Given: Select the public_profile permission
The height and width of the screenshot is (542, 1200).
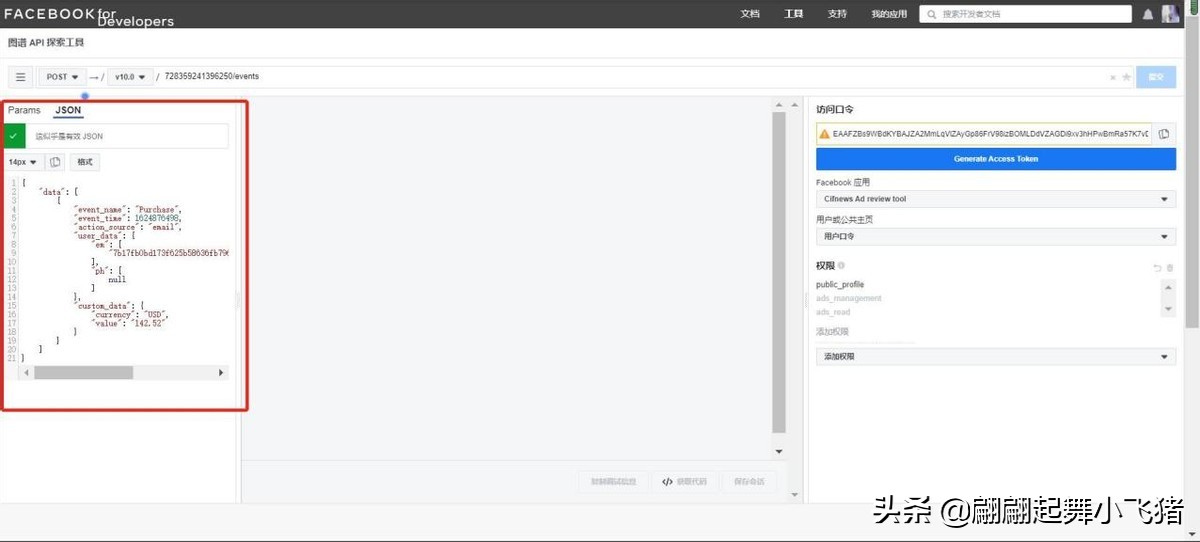Looking at the screenshot, I should click(x=840, y=285).
